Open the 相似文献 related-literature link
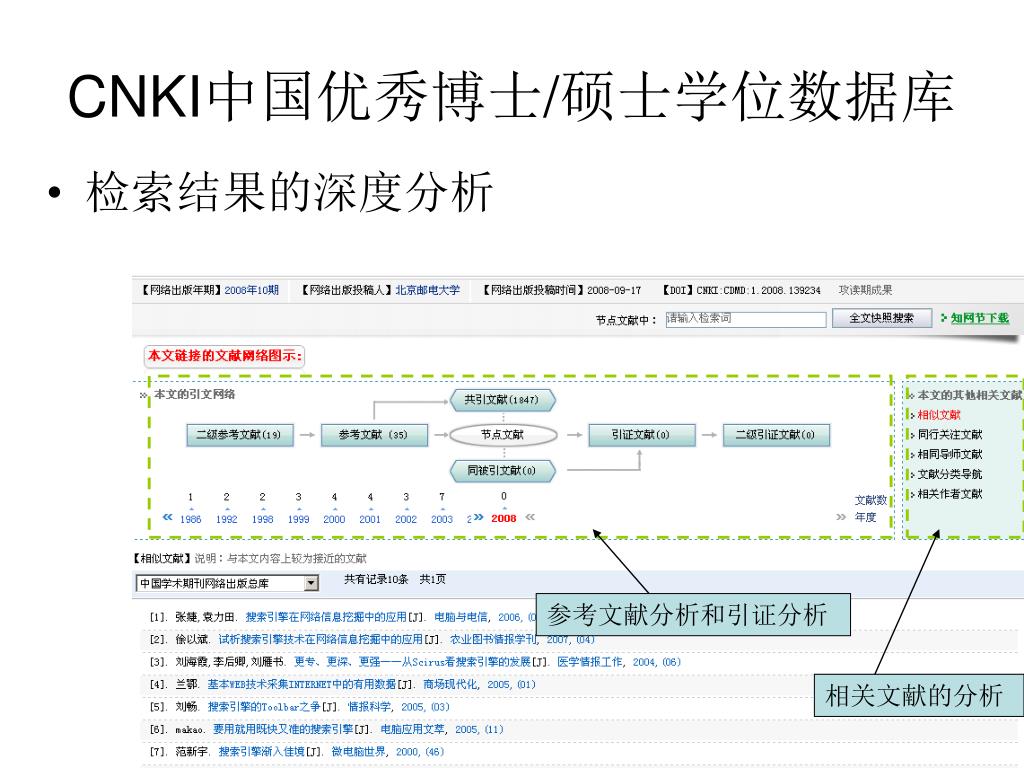Screen dimensions: 1024x768 tap(939, 415)
